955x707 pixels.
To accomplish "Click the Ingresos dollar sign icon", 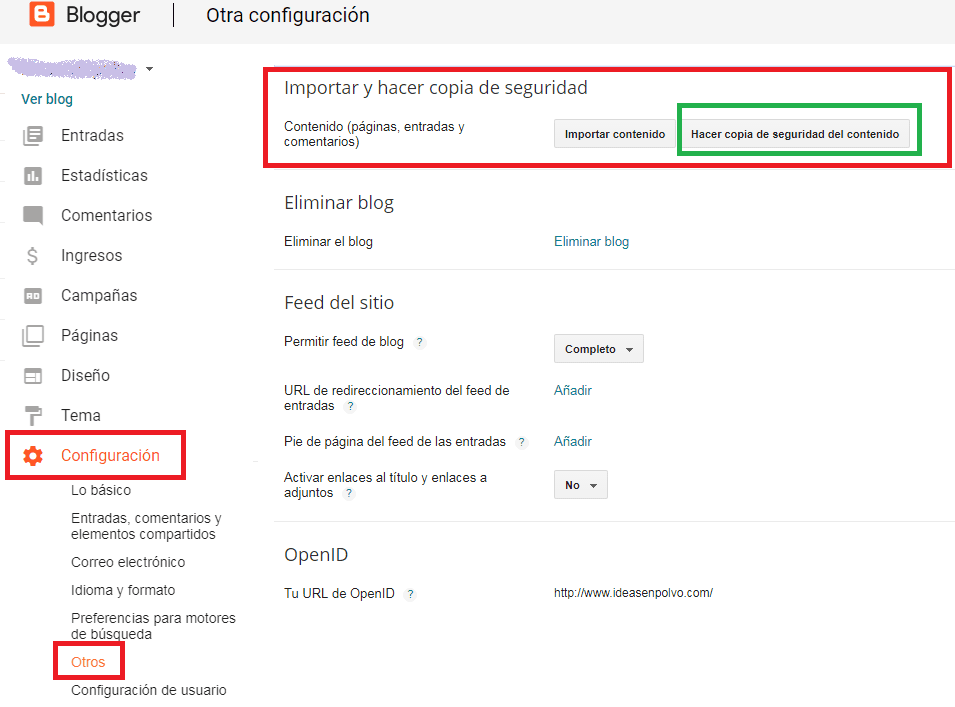I will (33, 256).
